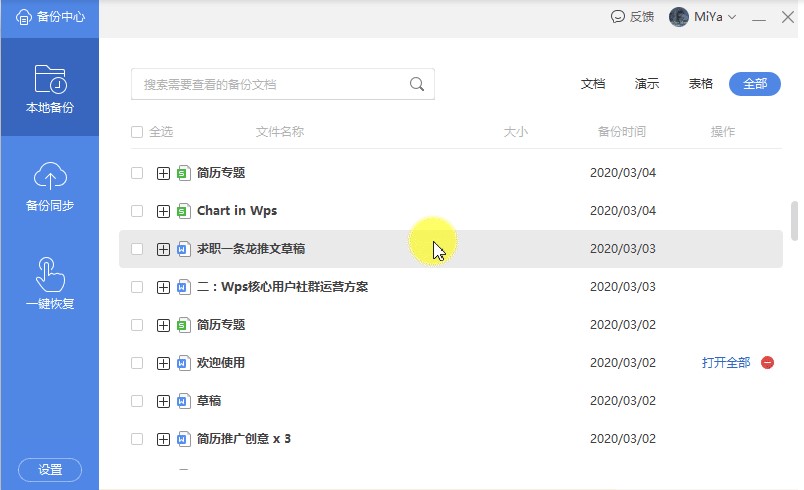Click the red delete icon for 欢迎使用
Image resolution: width=804 pixels, height=490 pixels.
[x=768, y=363]
